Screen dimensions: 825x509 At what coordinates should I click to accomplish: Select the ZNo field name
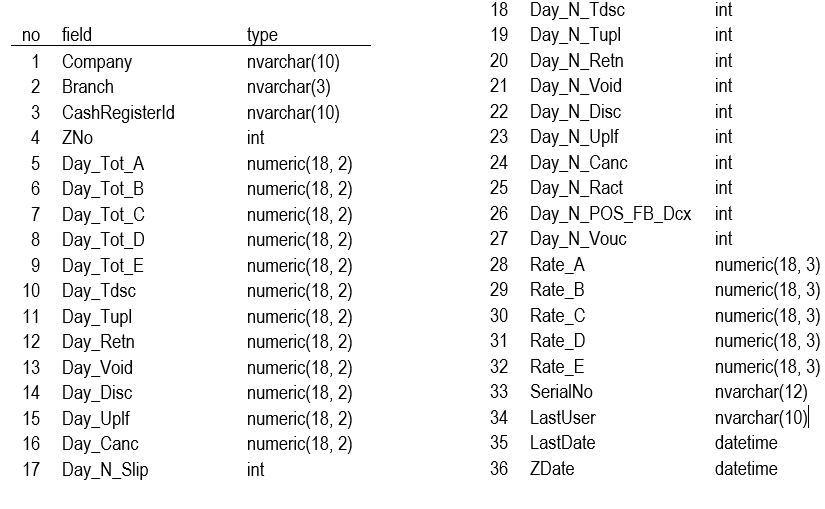pyautogui.click(x=80, y=138)
